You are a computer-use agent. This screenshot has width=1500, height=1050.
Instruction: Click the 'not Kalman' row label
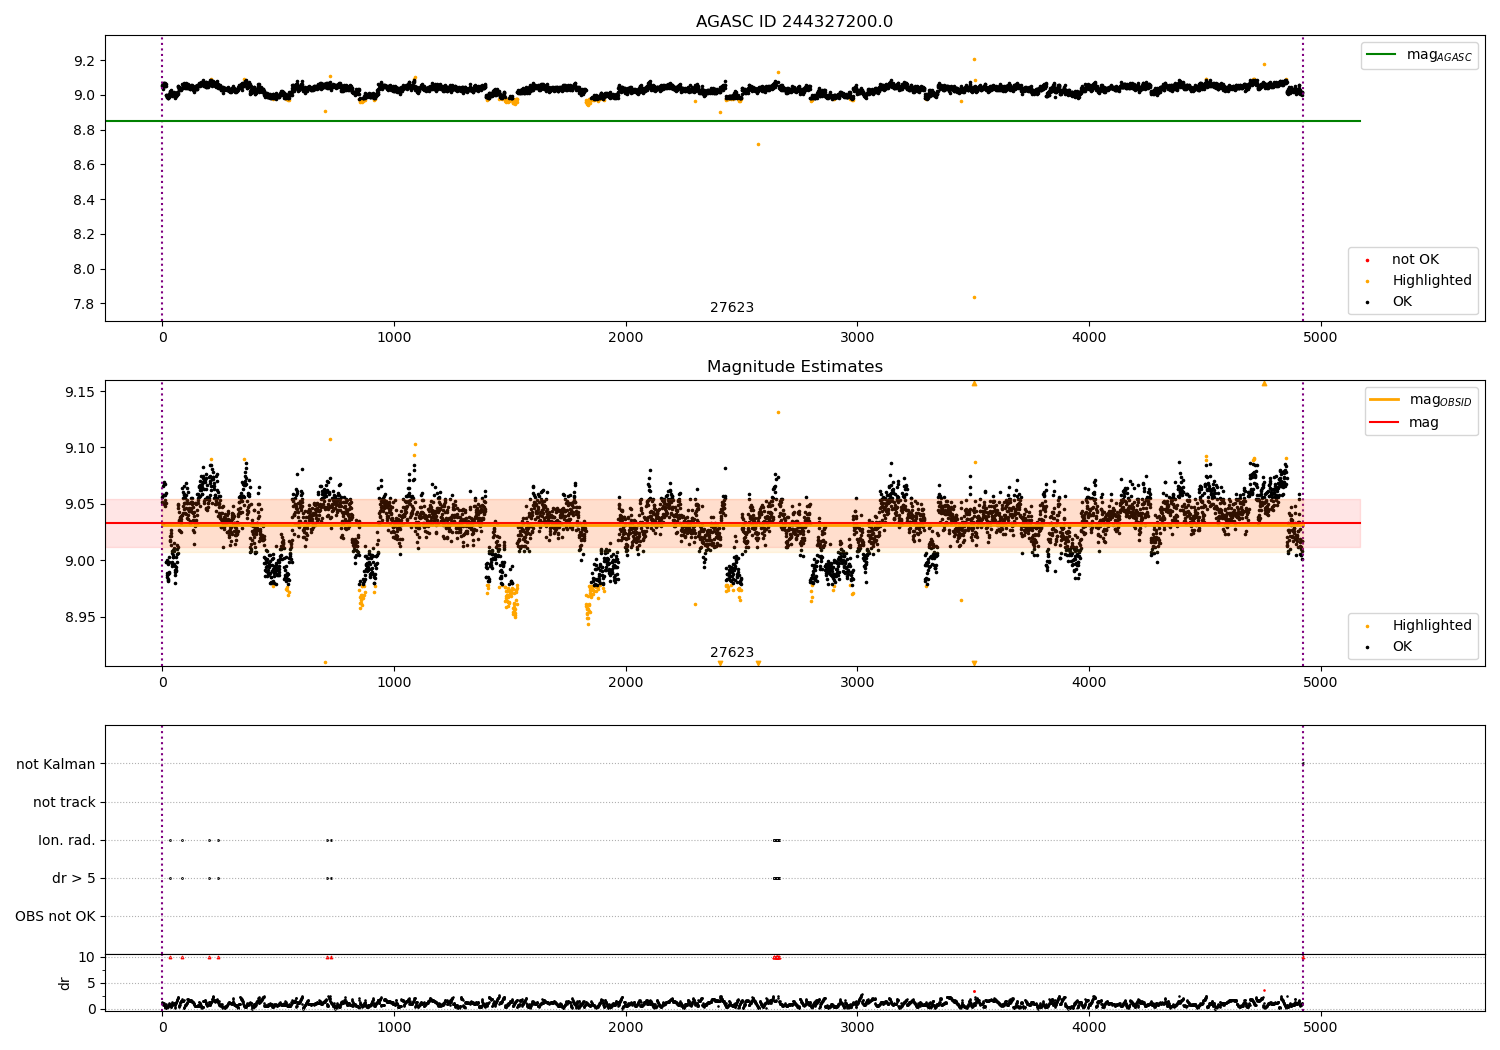coord(56,765)
